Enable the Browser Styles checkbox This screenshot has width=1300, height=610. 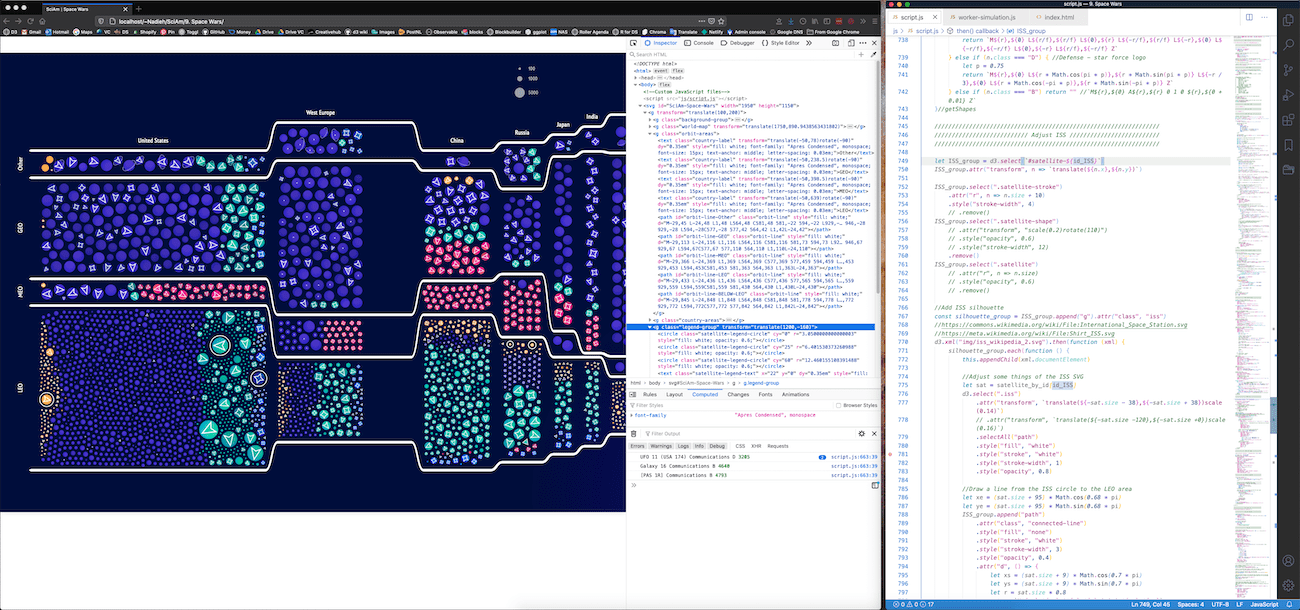click(x=840, y=405)
